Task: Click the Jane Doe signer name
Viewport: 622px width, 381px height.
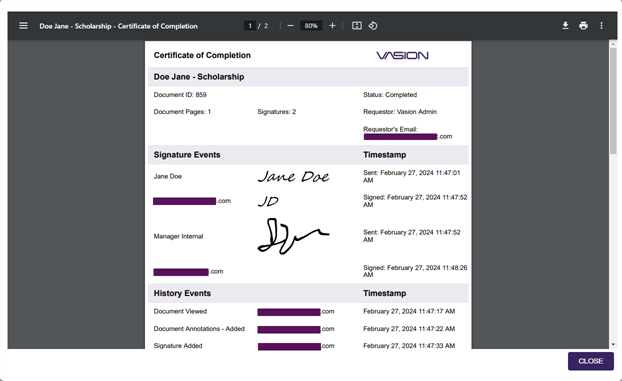Action: pos(168,177)
